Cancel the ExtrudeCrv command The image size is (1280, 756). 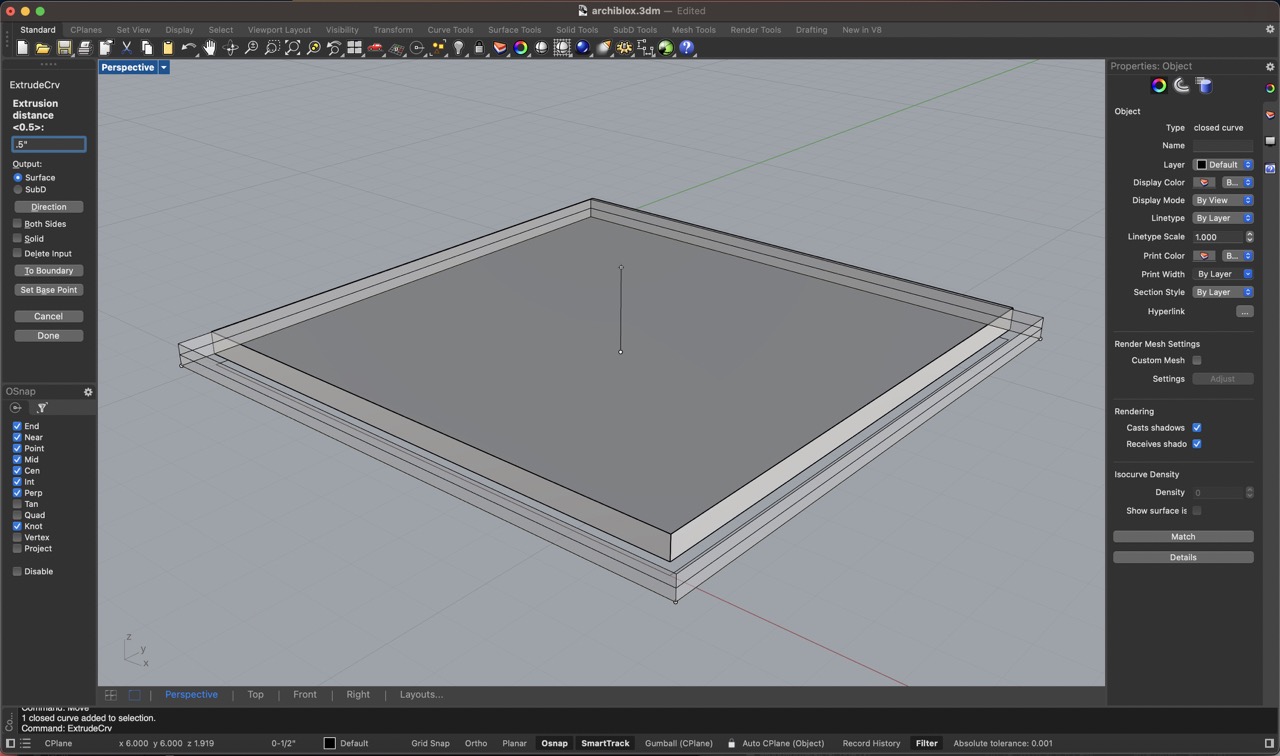point(49,316)
